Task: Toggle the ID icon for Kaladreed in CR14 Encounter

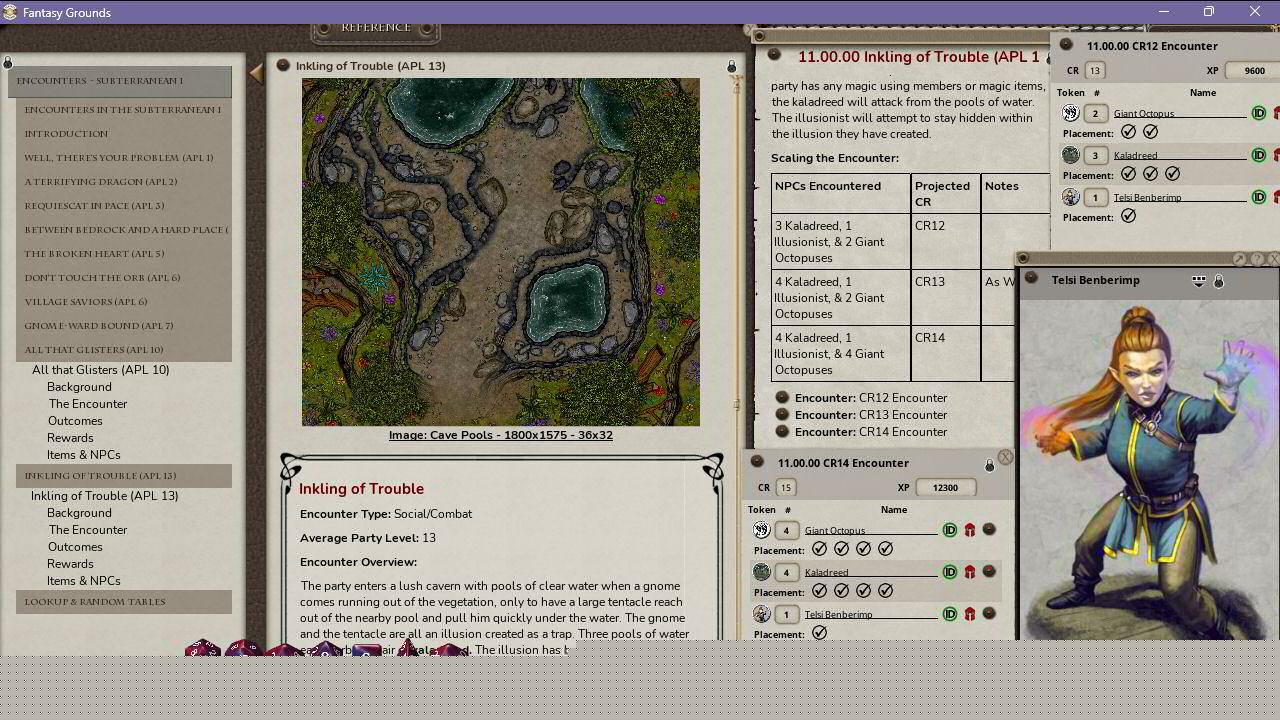Action: [950, 572]
